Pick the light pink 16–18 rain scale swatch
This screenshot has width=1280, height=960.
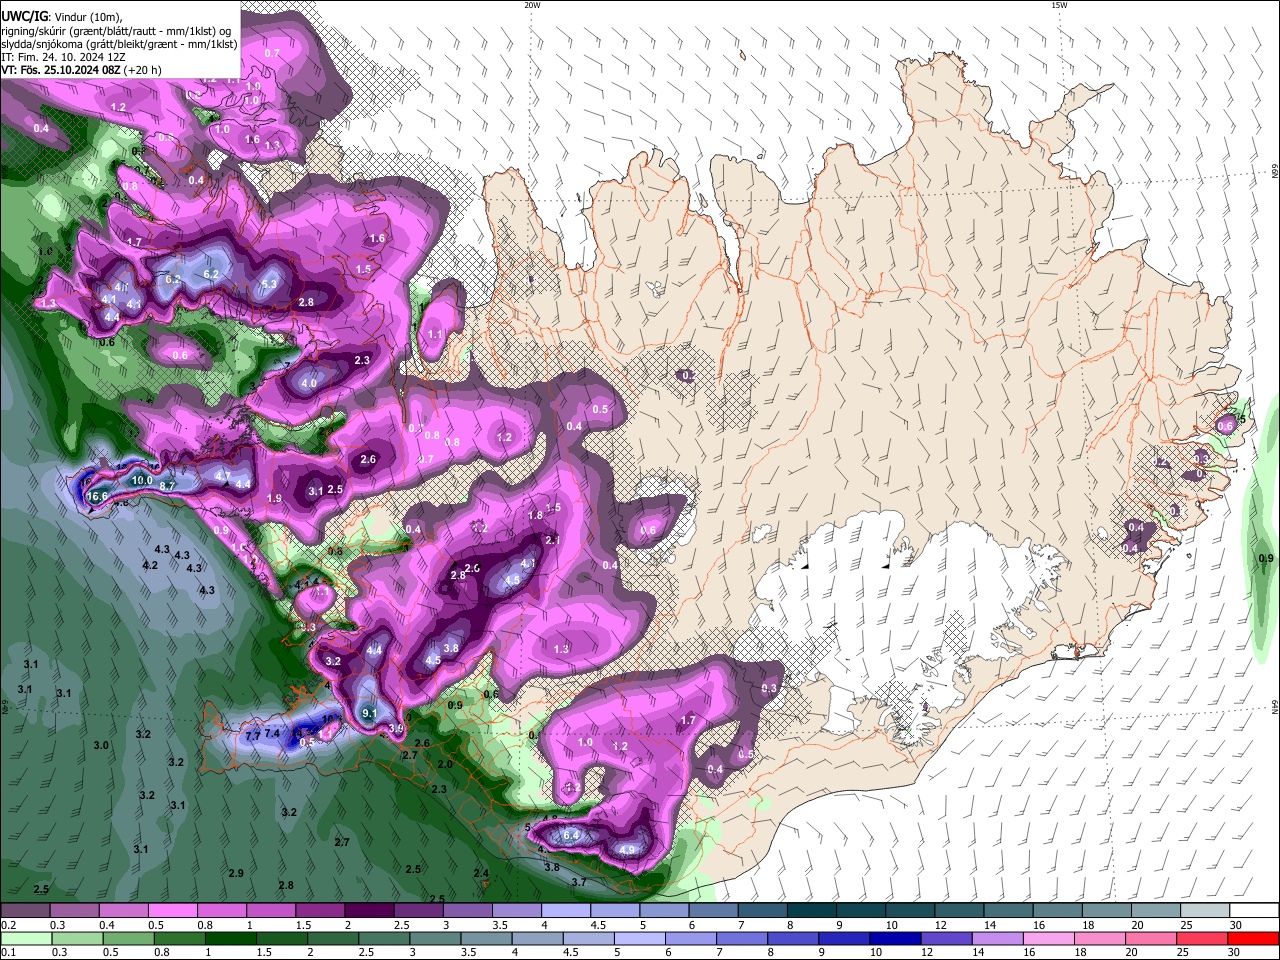coord(1047,938)
